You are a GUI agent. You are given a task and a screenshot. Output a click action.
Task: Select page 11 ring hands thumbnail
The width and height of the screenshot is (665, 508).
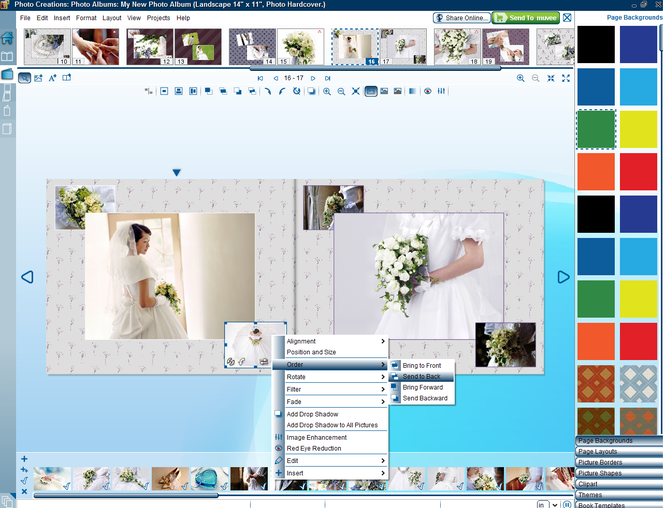click(x=95, y=47)
